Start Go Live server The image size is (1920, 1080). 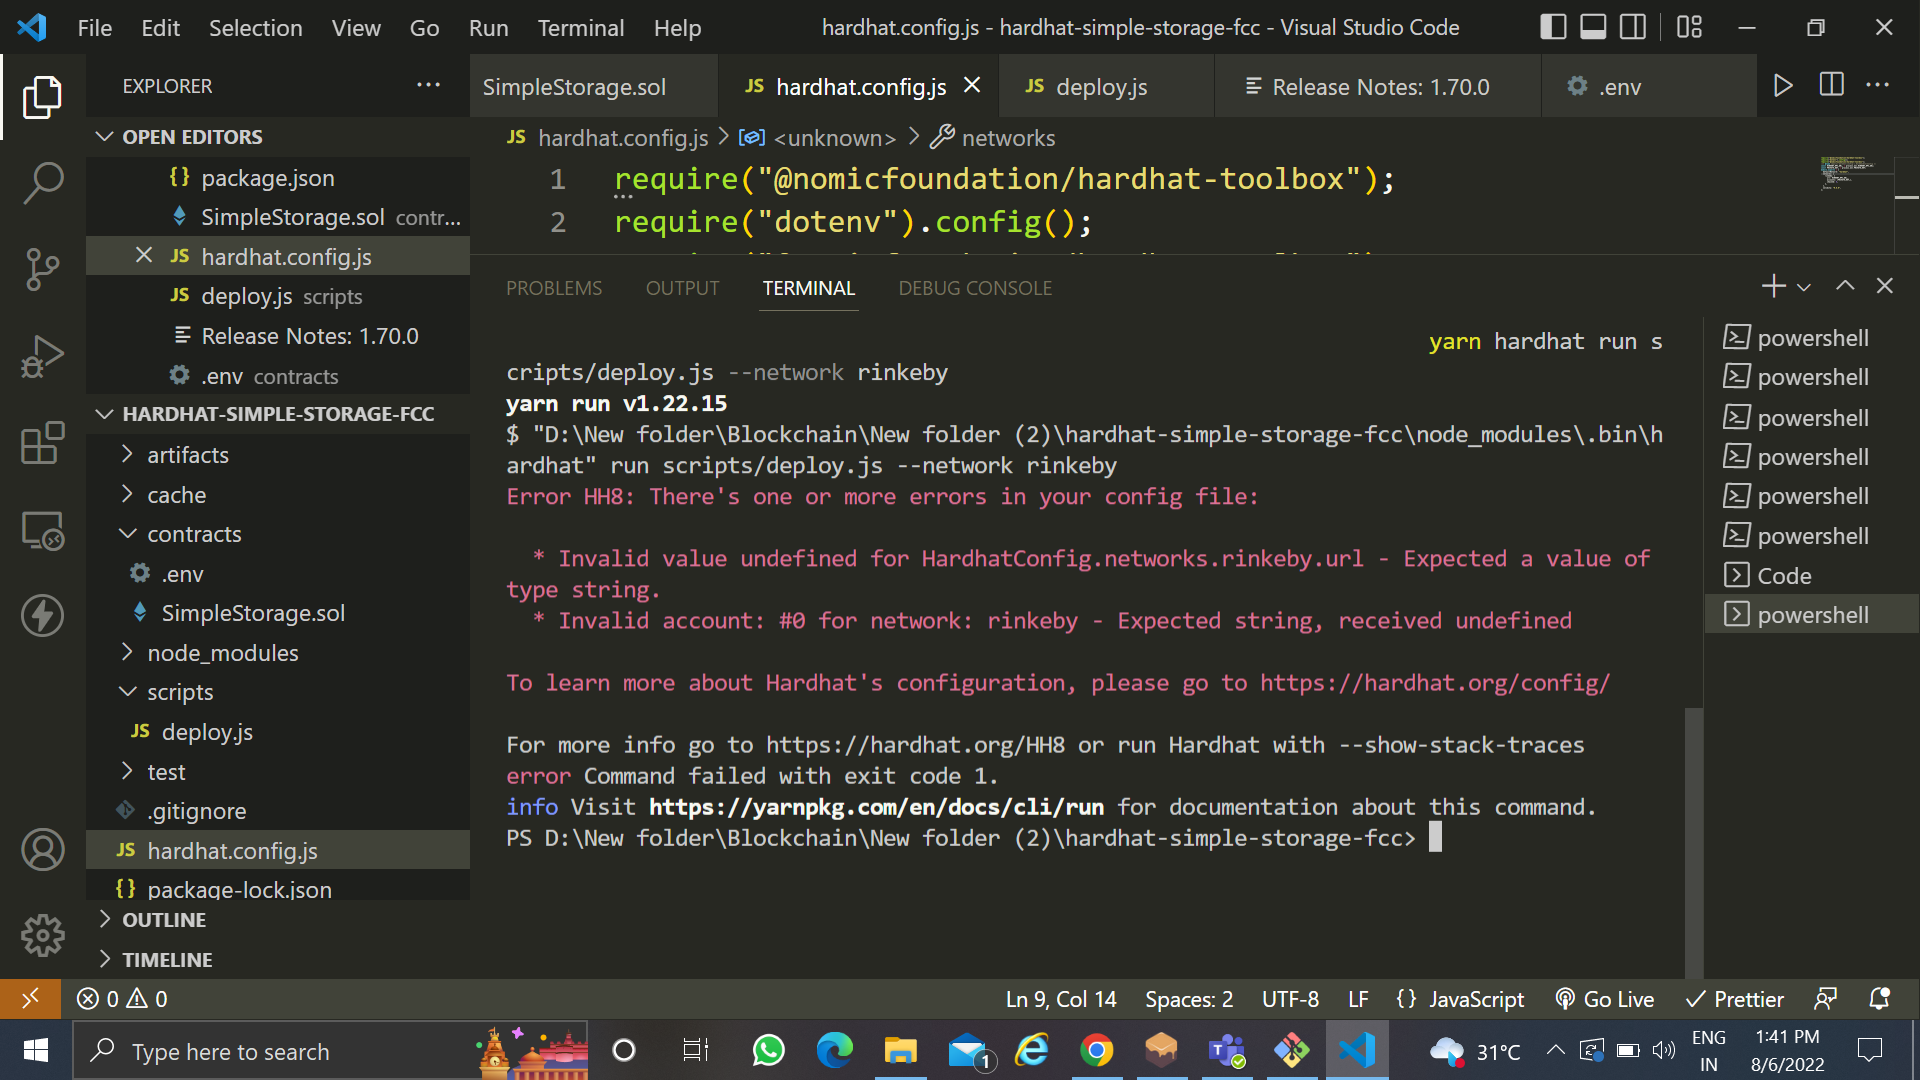[1605, 999]
